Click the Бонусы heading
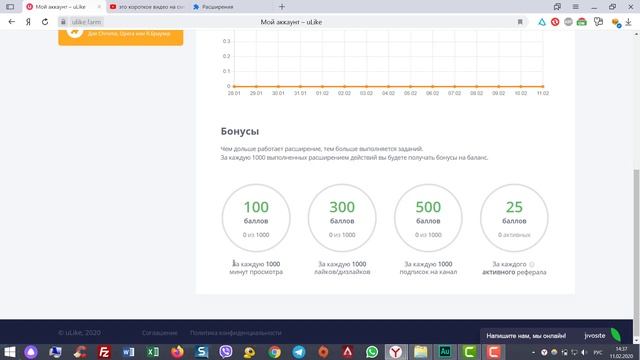The width and height of the screenshot is (640, 360). point(240,131)
